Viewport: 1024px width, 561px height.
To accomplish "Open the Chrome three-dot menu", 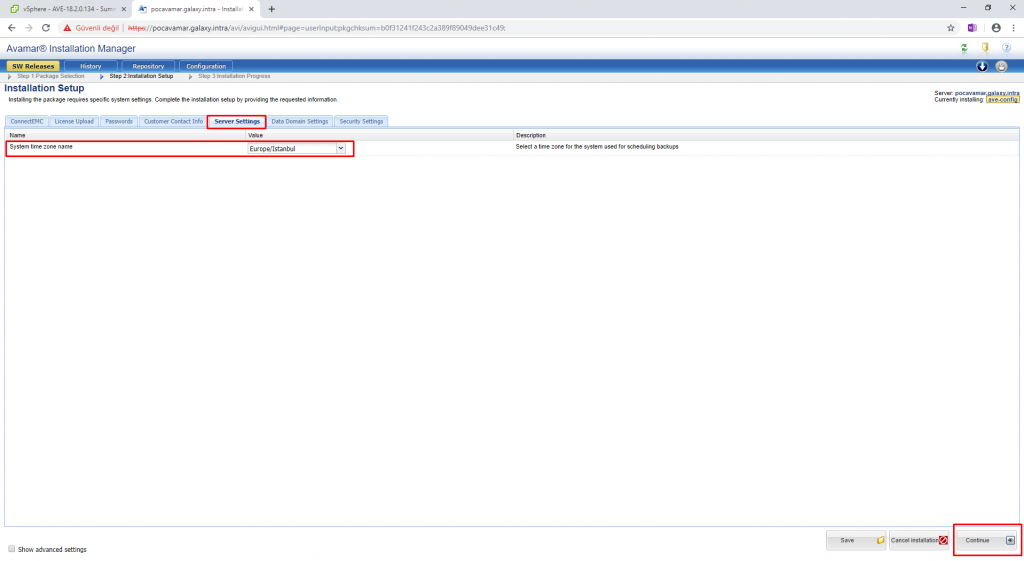I will pyautogui.click(x=1014, y=28).
